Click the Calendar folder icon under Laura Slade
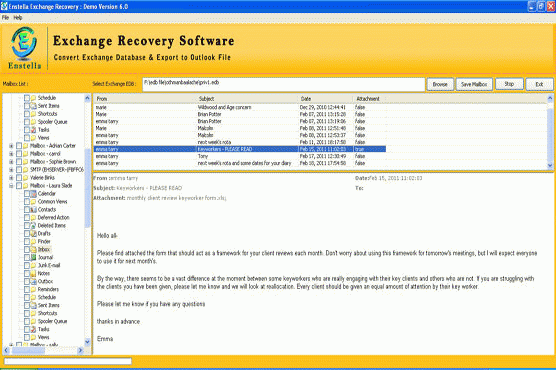Viewport: 556px width, 370px height. tap(33, 194)
